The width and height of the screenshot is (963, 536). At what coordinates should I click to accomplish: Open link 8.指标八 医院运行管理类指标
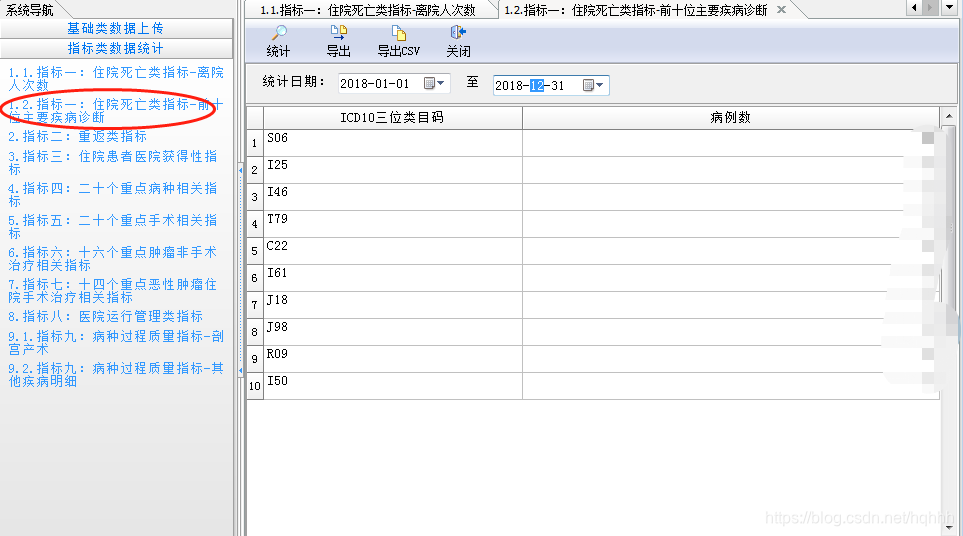click(106, 316)
